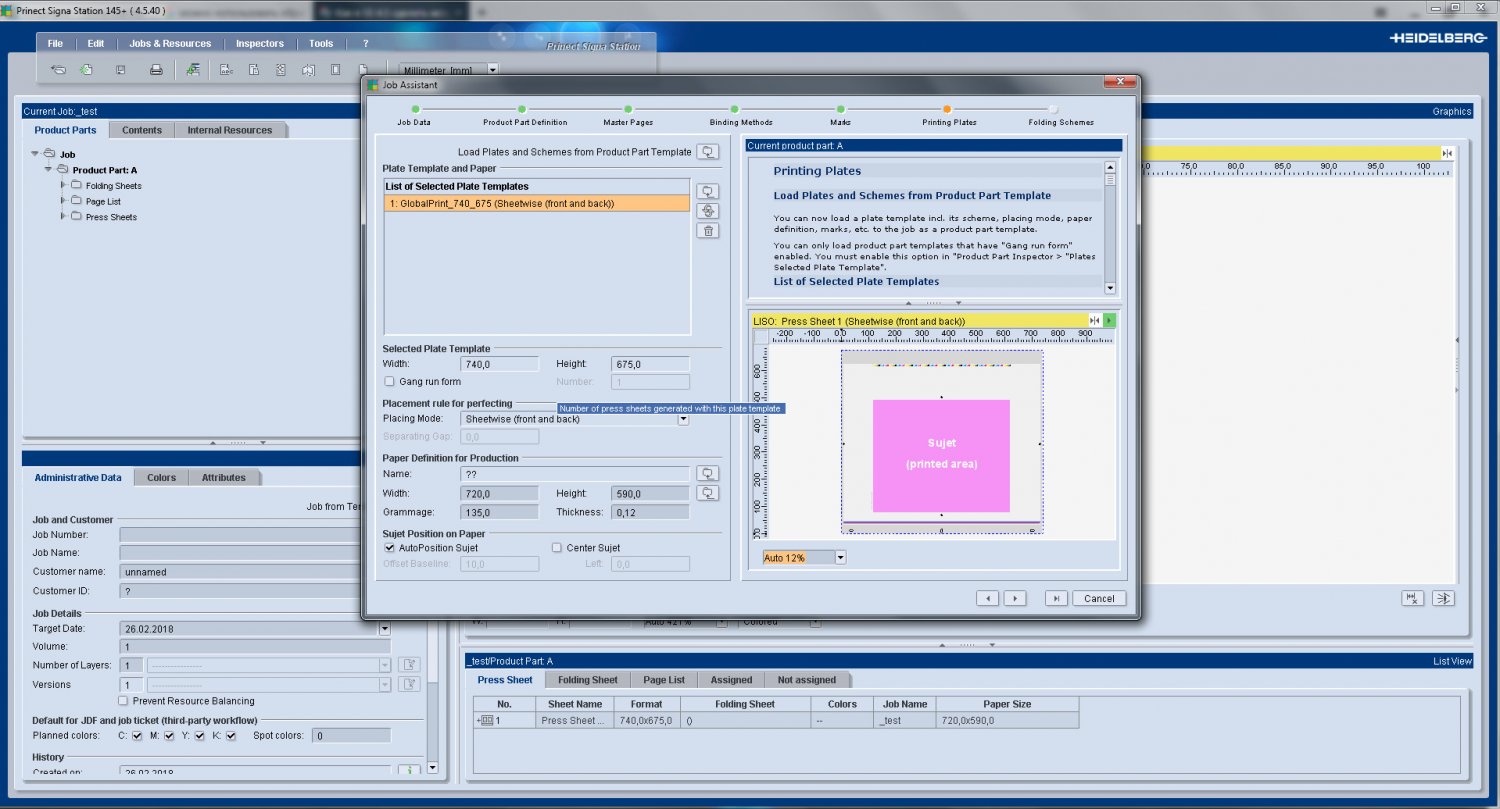Viewport: 1500px width, 809px height.
Task: Collapse the Product Part: A node
Action: pos(49,170)
